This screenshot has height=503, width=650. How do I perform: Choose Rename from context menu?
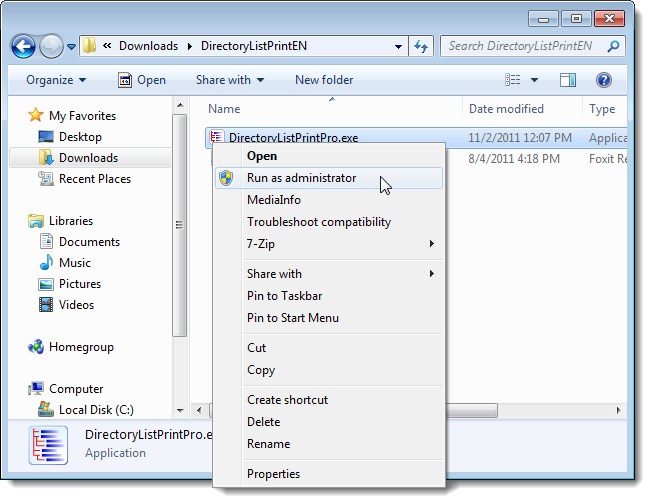tap(329, 444)
